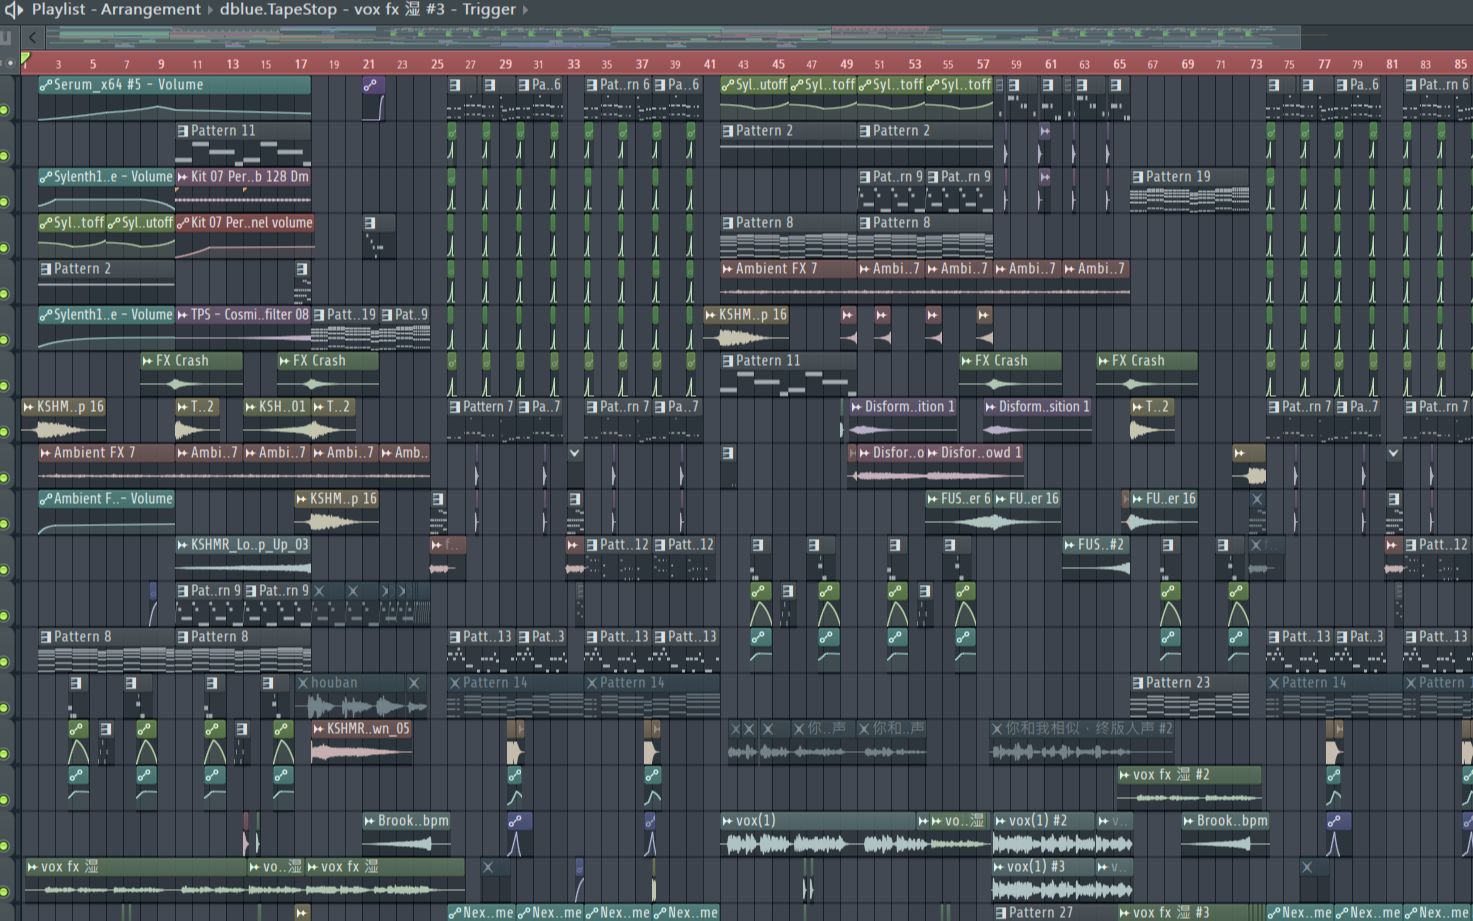This screenshot has width=1473, height=921.
Task: Click pattern icon of Pattern 11 above Kit 07 Per..b 128 Dm
Action: pos(183,131)
